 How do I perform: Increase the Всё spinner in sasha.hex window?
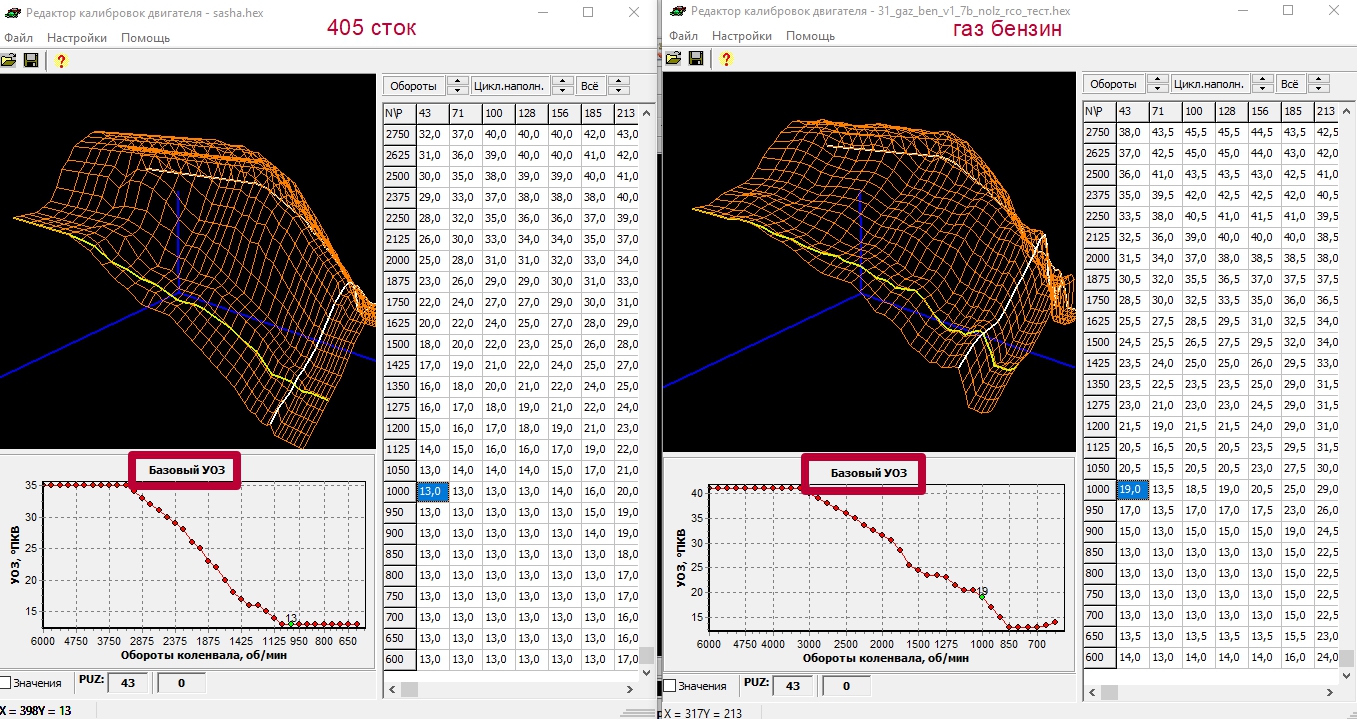[619, 81]
